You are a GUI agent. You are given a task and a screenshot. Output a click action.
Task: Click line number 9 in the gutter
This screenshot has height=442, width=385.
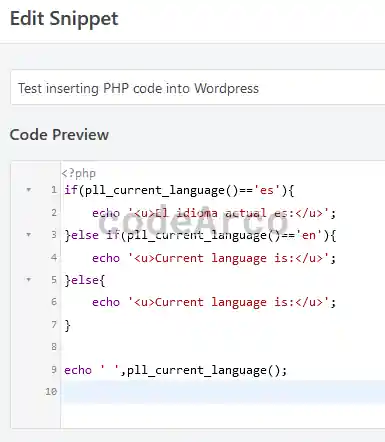[x=54, y=370]
